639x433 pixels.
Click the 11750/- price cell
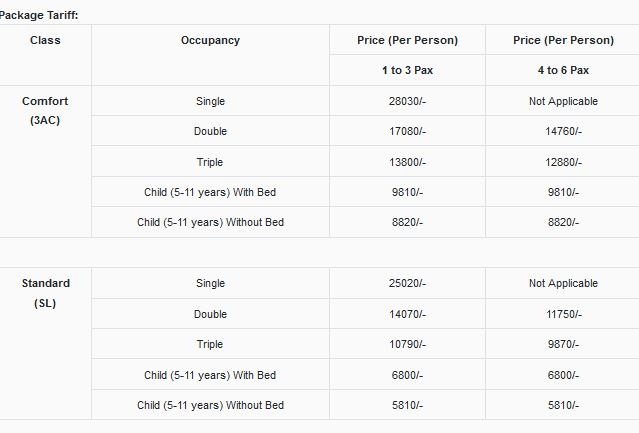pyautogui.click(x=564, y=314)
